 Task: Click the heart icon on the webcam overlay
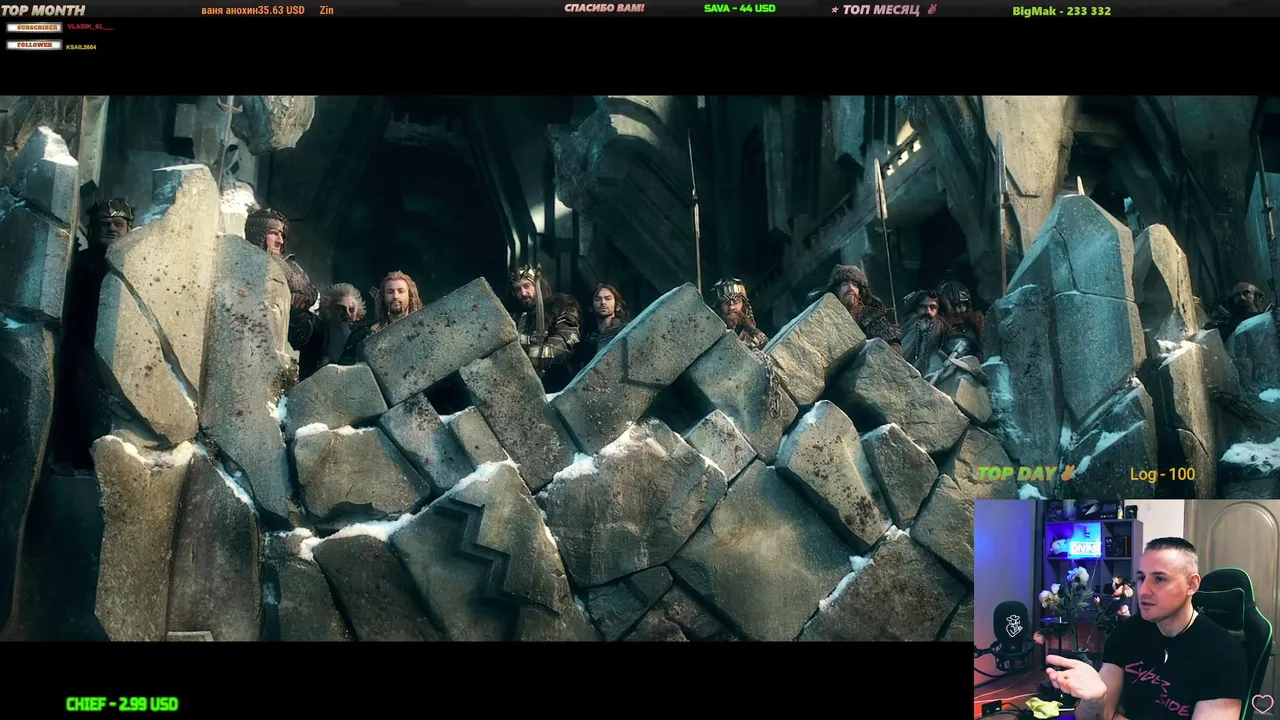pos(1262,703)
